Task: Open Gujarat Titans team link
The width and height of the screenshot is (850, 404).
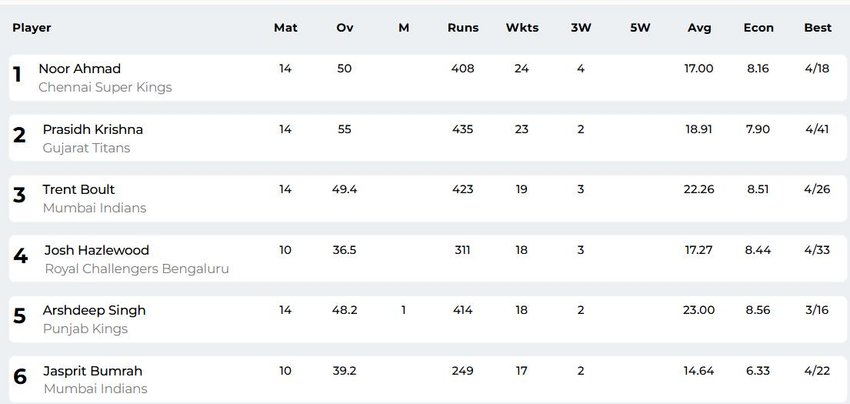Action: point(86,148)
